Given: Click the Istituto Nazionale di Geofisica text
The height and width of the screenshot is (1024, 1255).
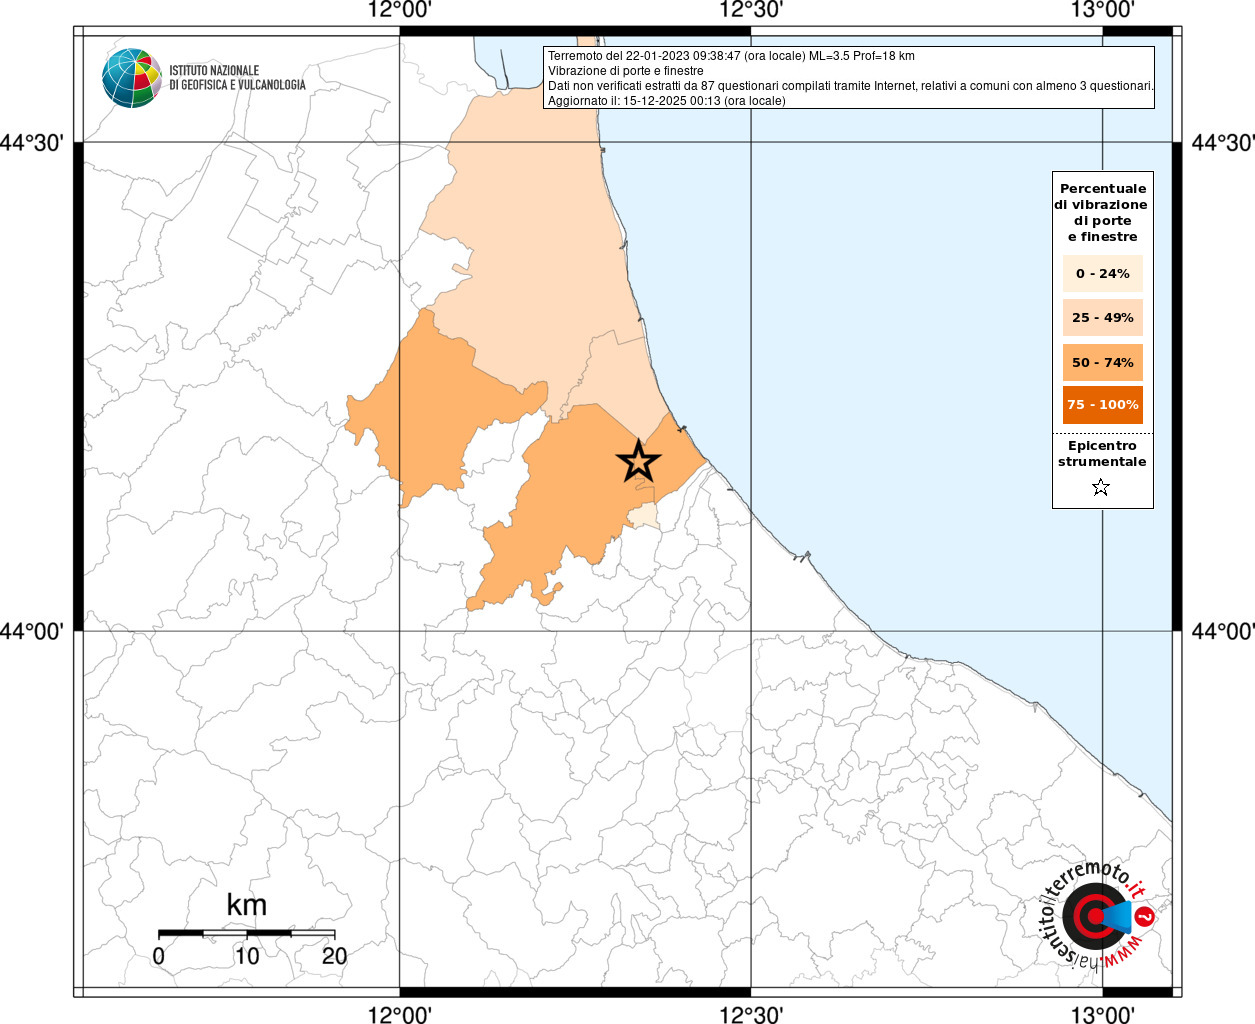Looking at the screenshot, I should 237,78.
